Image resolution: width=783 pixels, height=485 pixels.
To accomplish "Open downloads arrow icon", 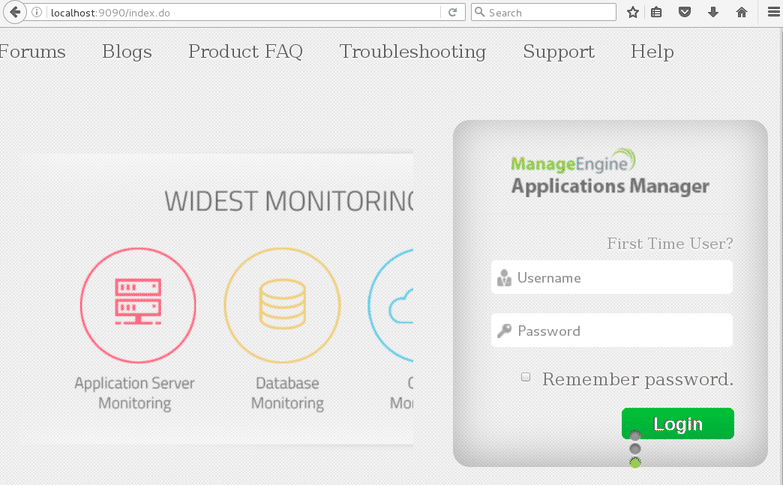I will coord(713,12).
